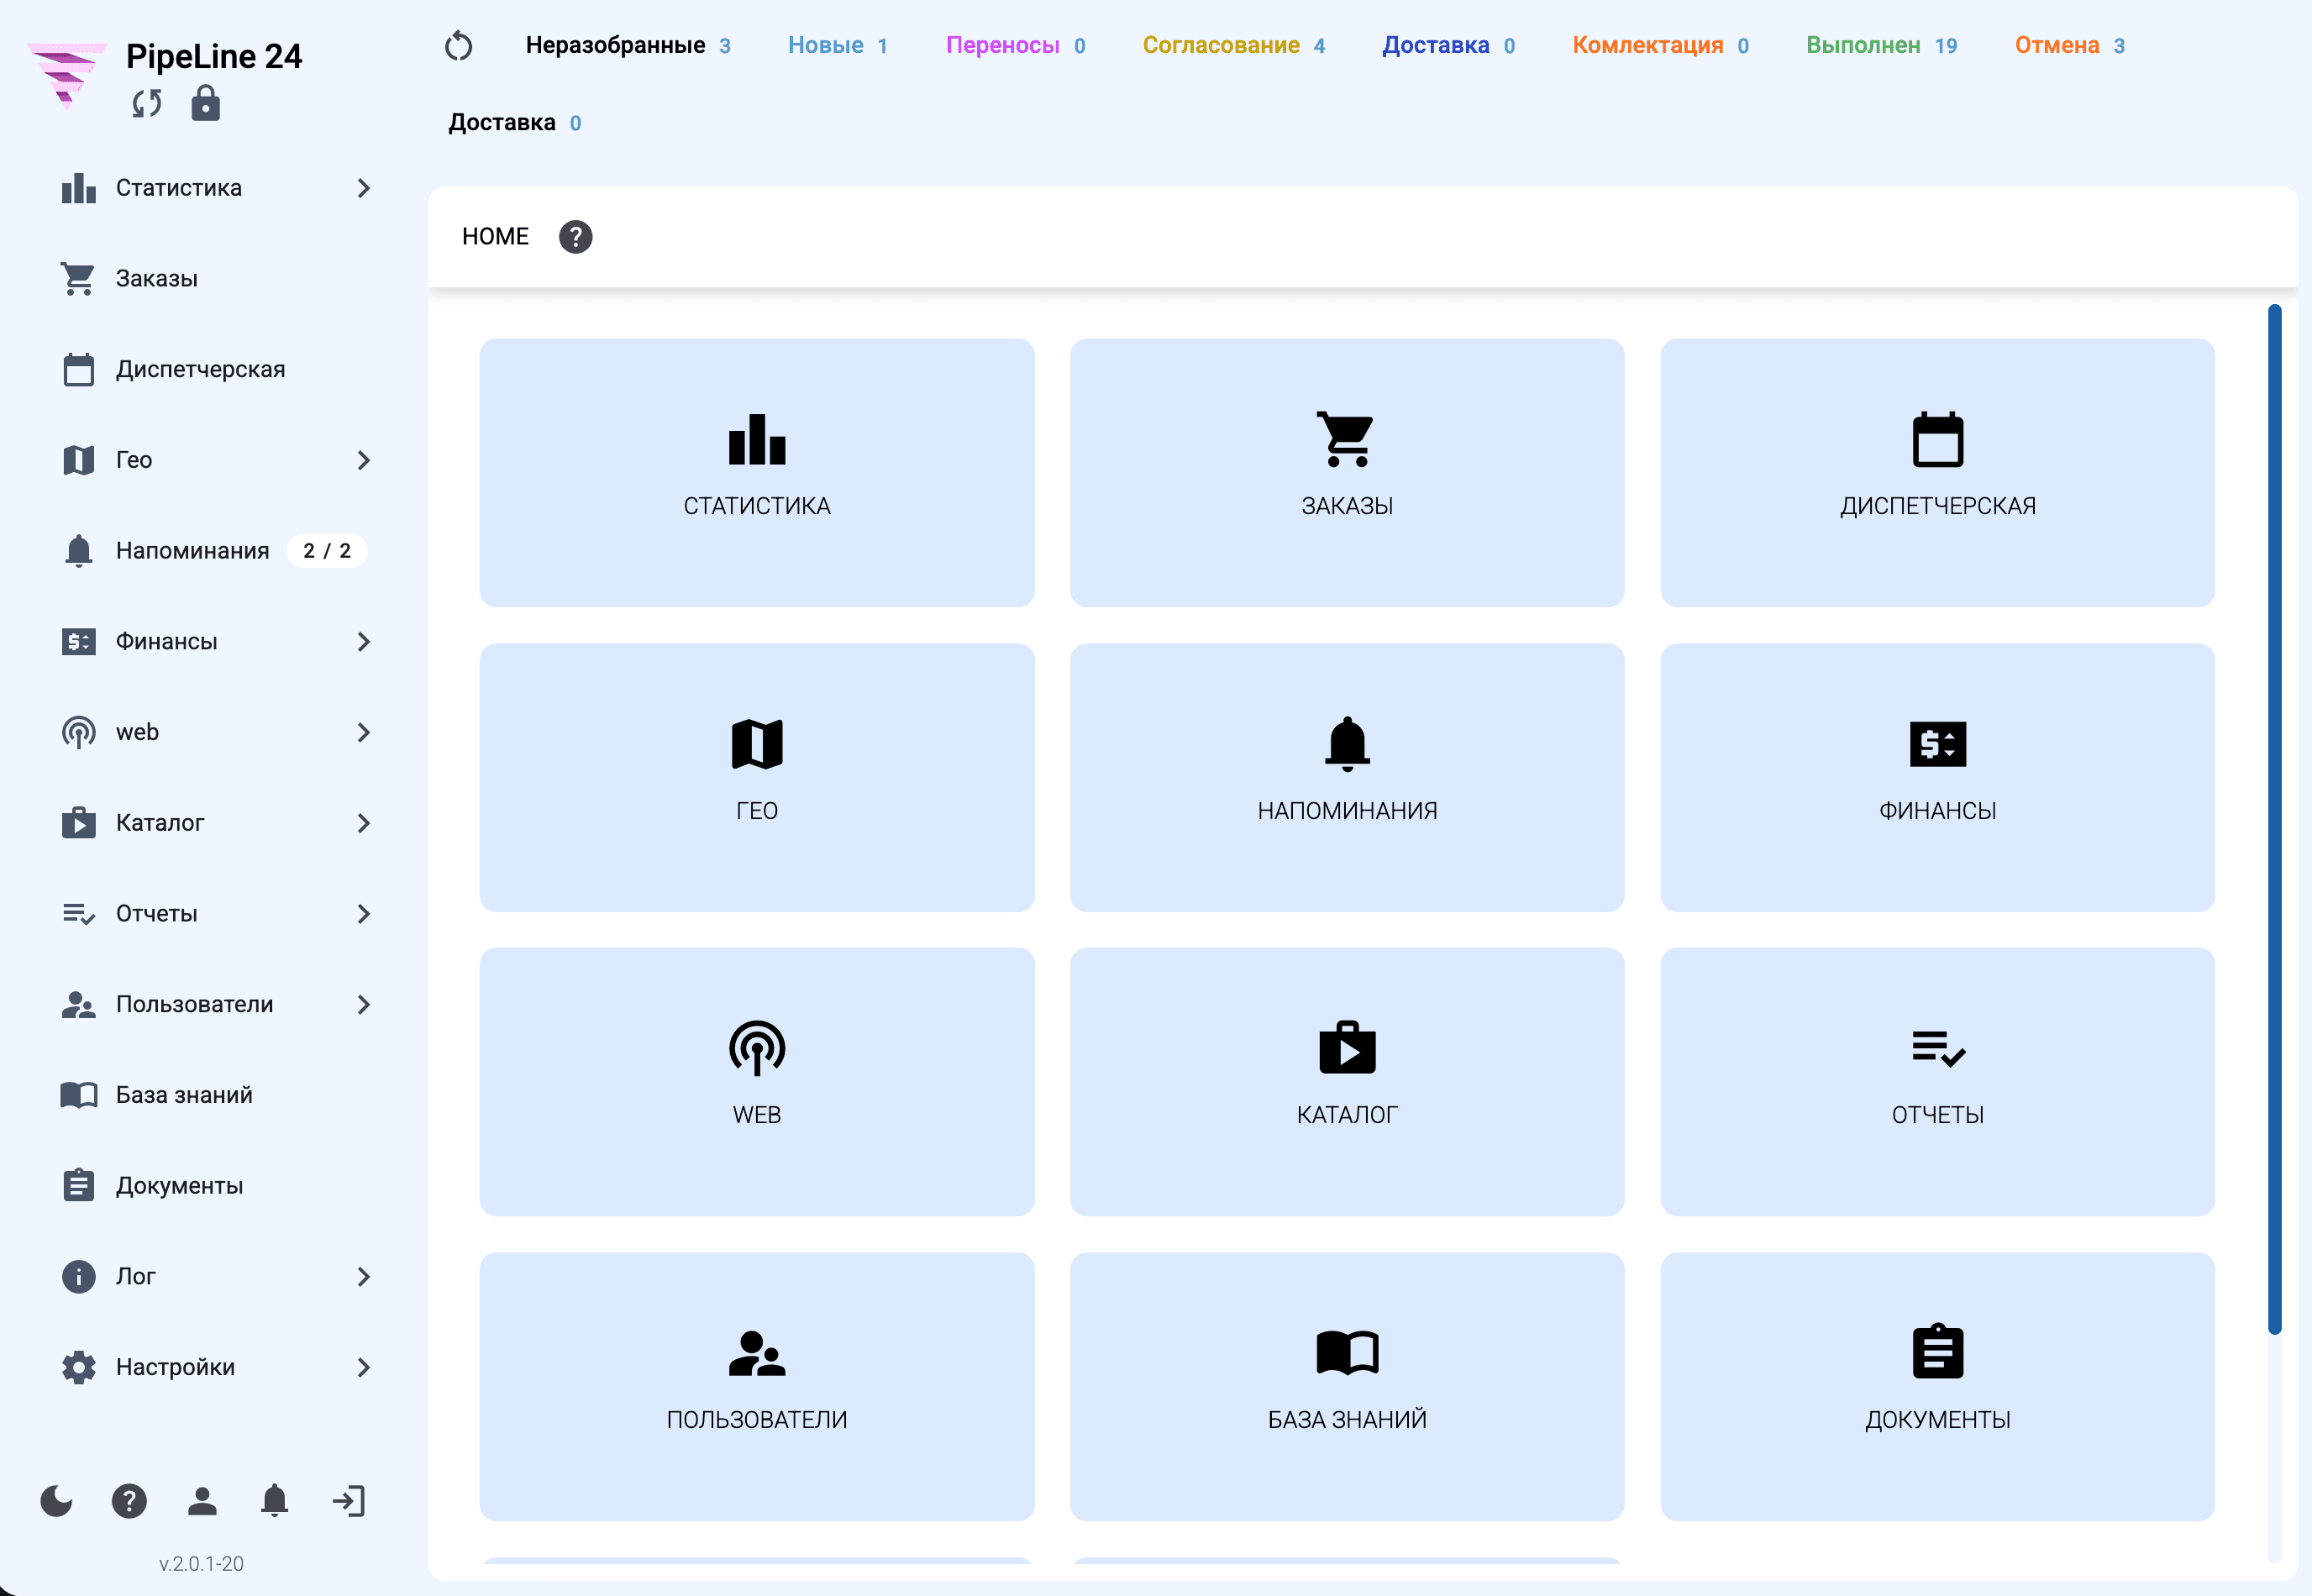2312x1596 pixels.
Task: Select the Отмена status tab
Action: pos(2069,45)
